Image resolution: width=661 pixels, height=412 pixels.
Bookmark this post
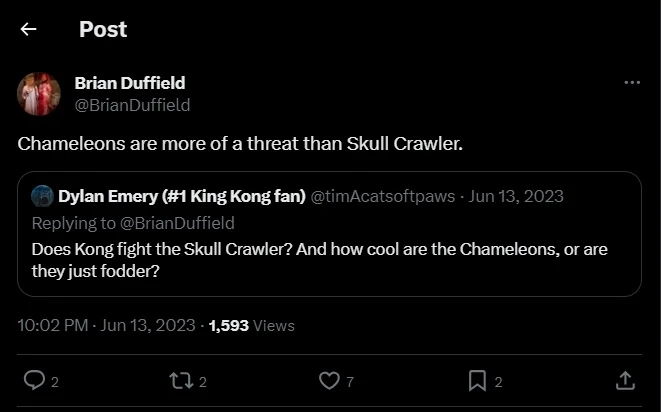477,380
